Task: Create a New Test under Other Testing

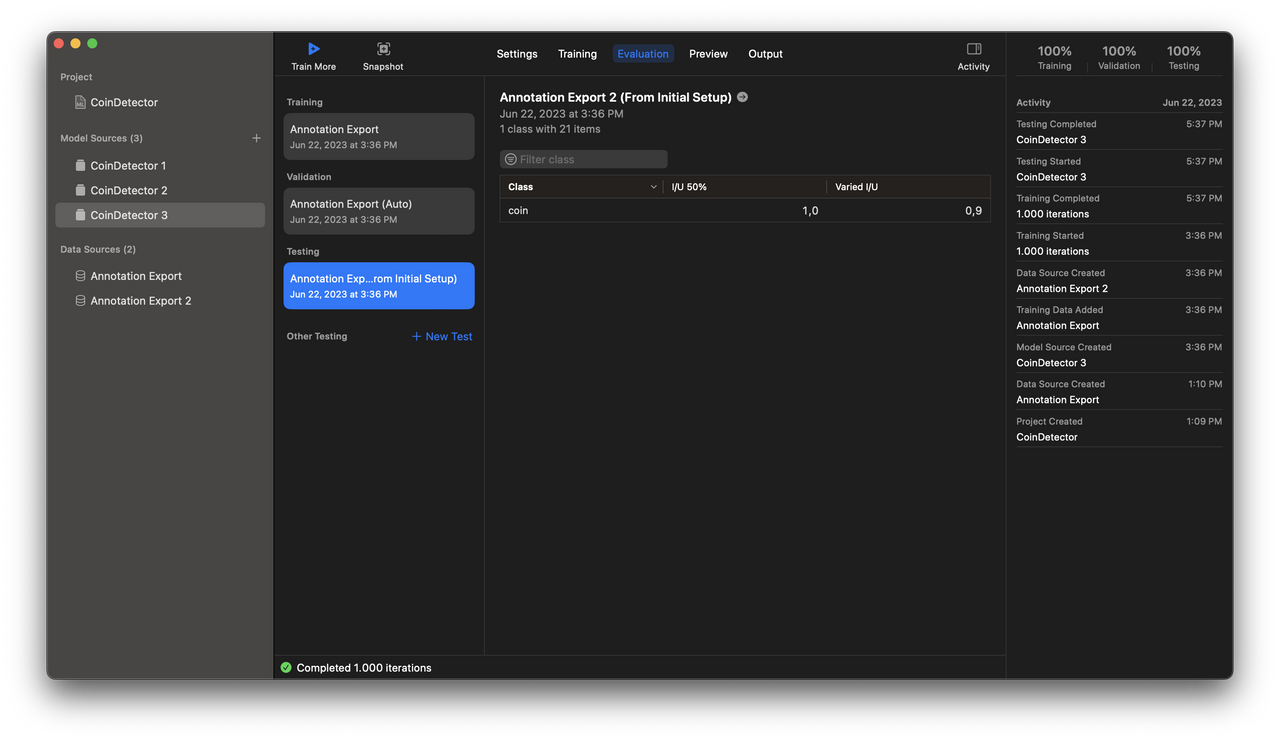Action: [442, 336]
